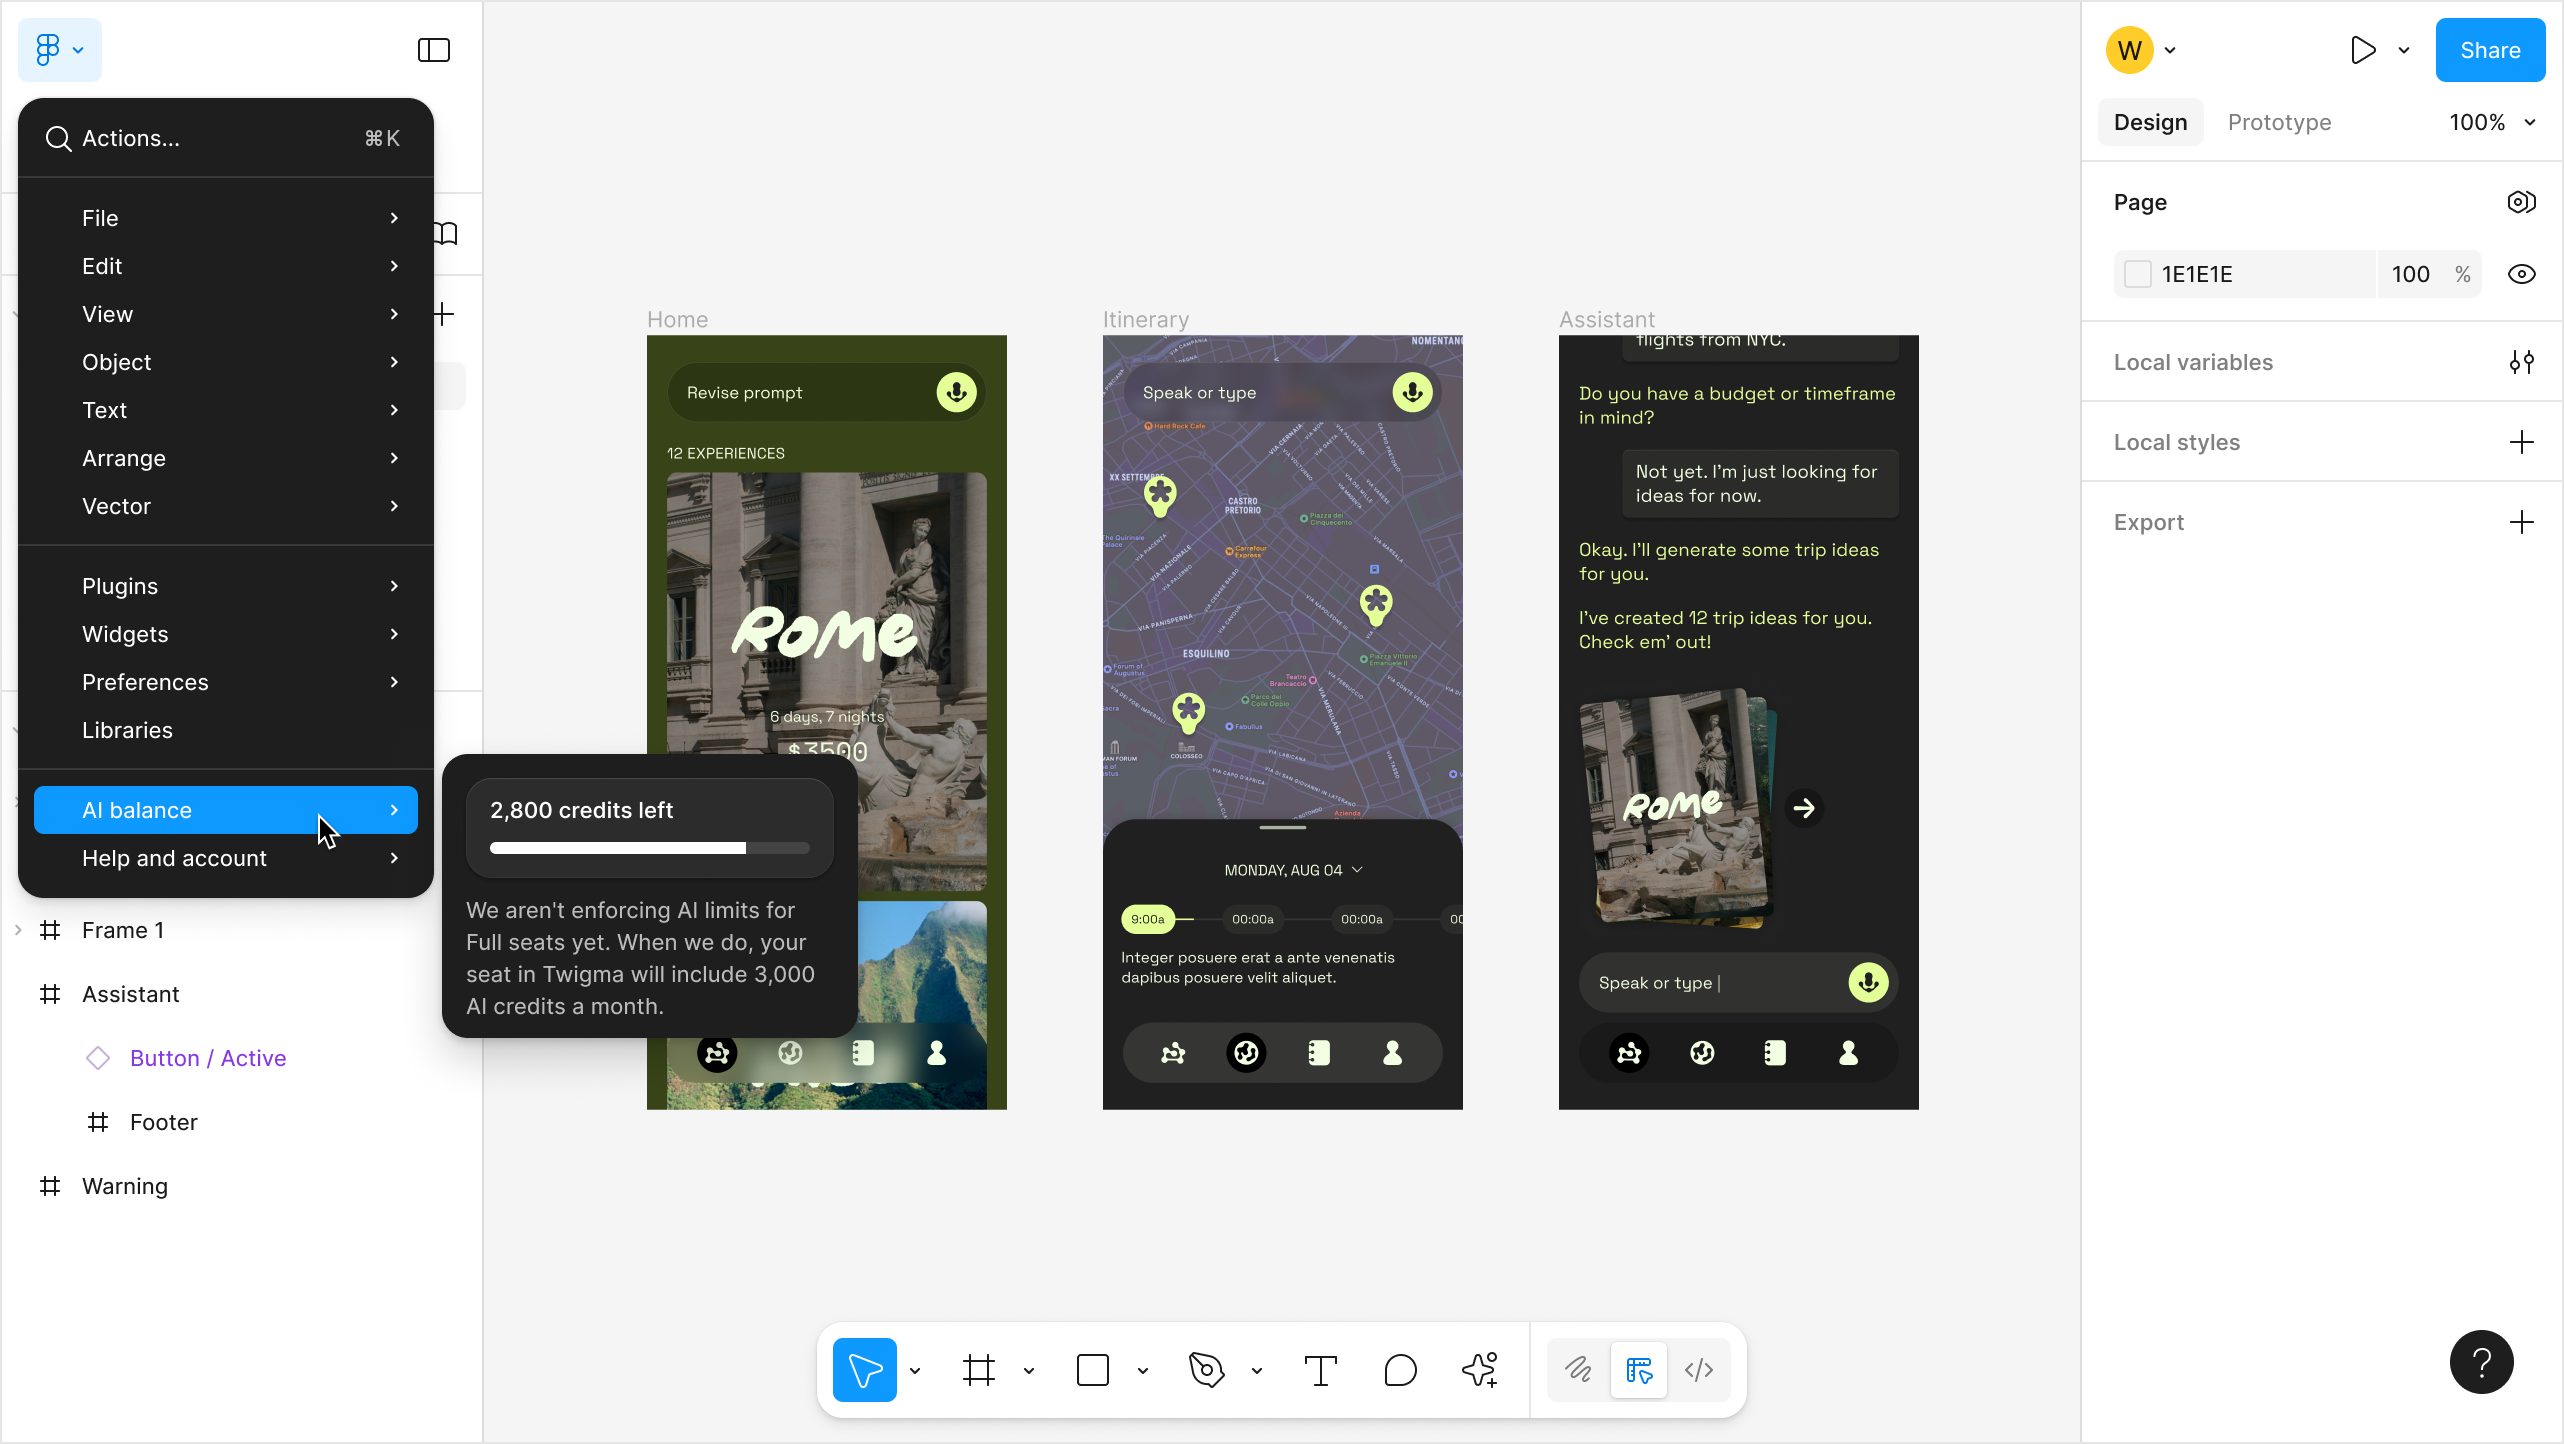Select the Pen tool
2564x1444 pixels.
point(1206,1369)
